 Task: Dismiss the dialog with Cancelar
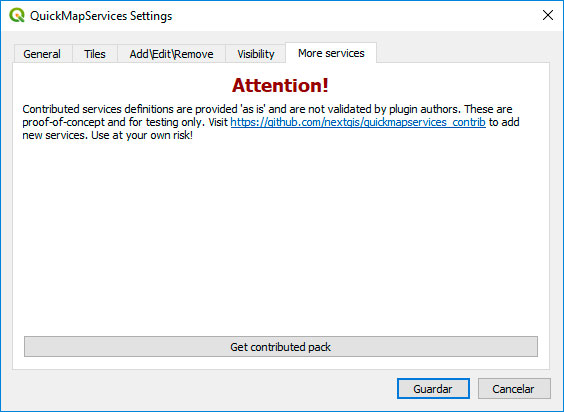[x=514, y=389]
